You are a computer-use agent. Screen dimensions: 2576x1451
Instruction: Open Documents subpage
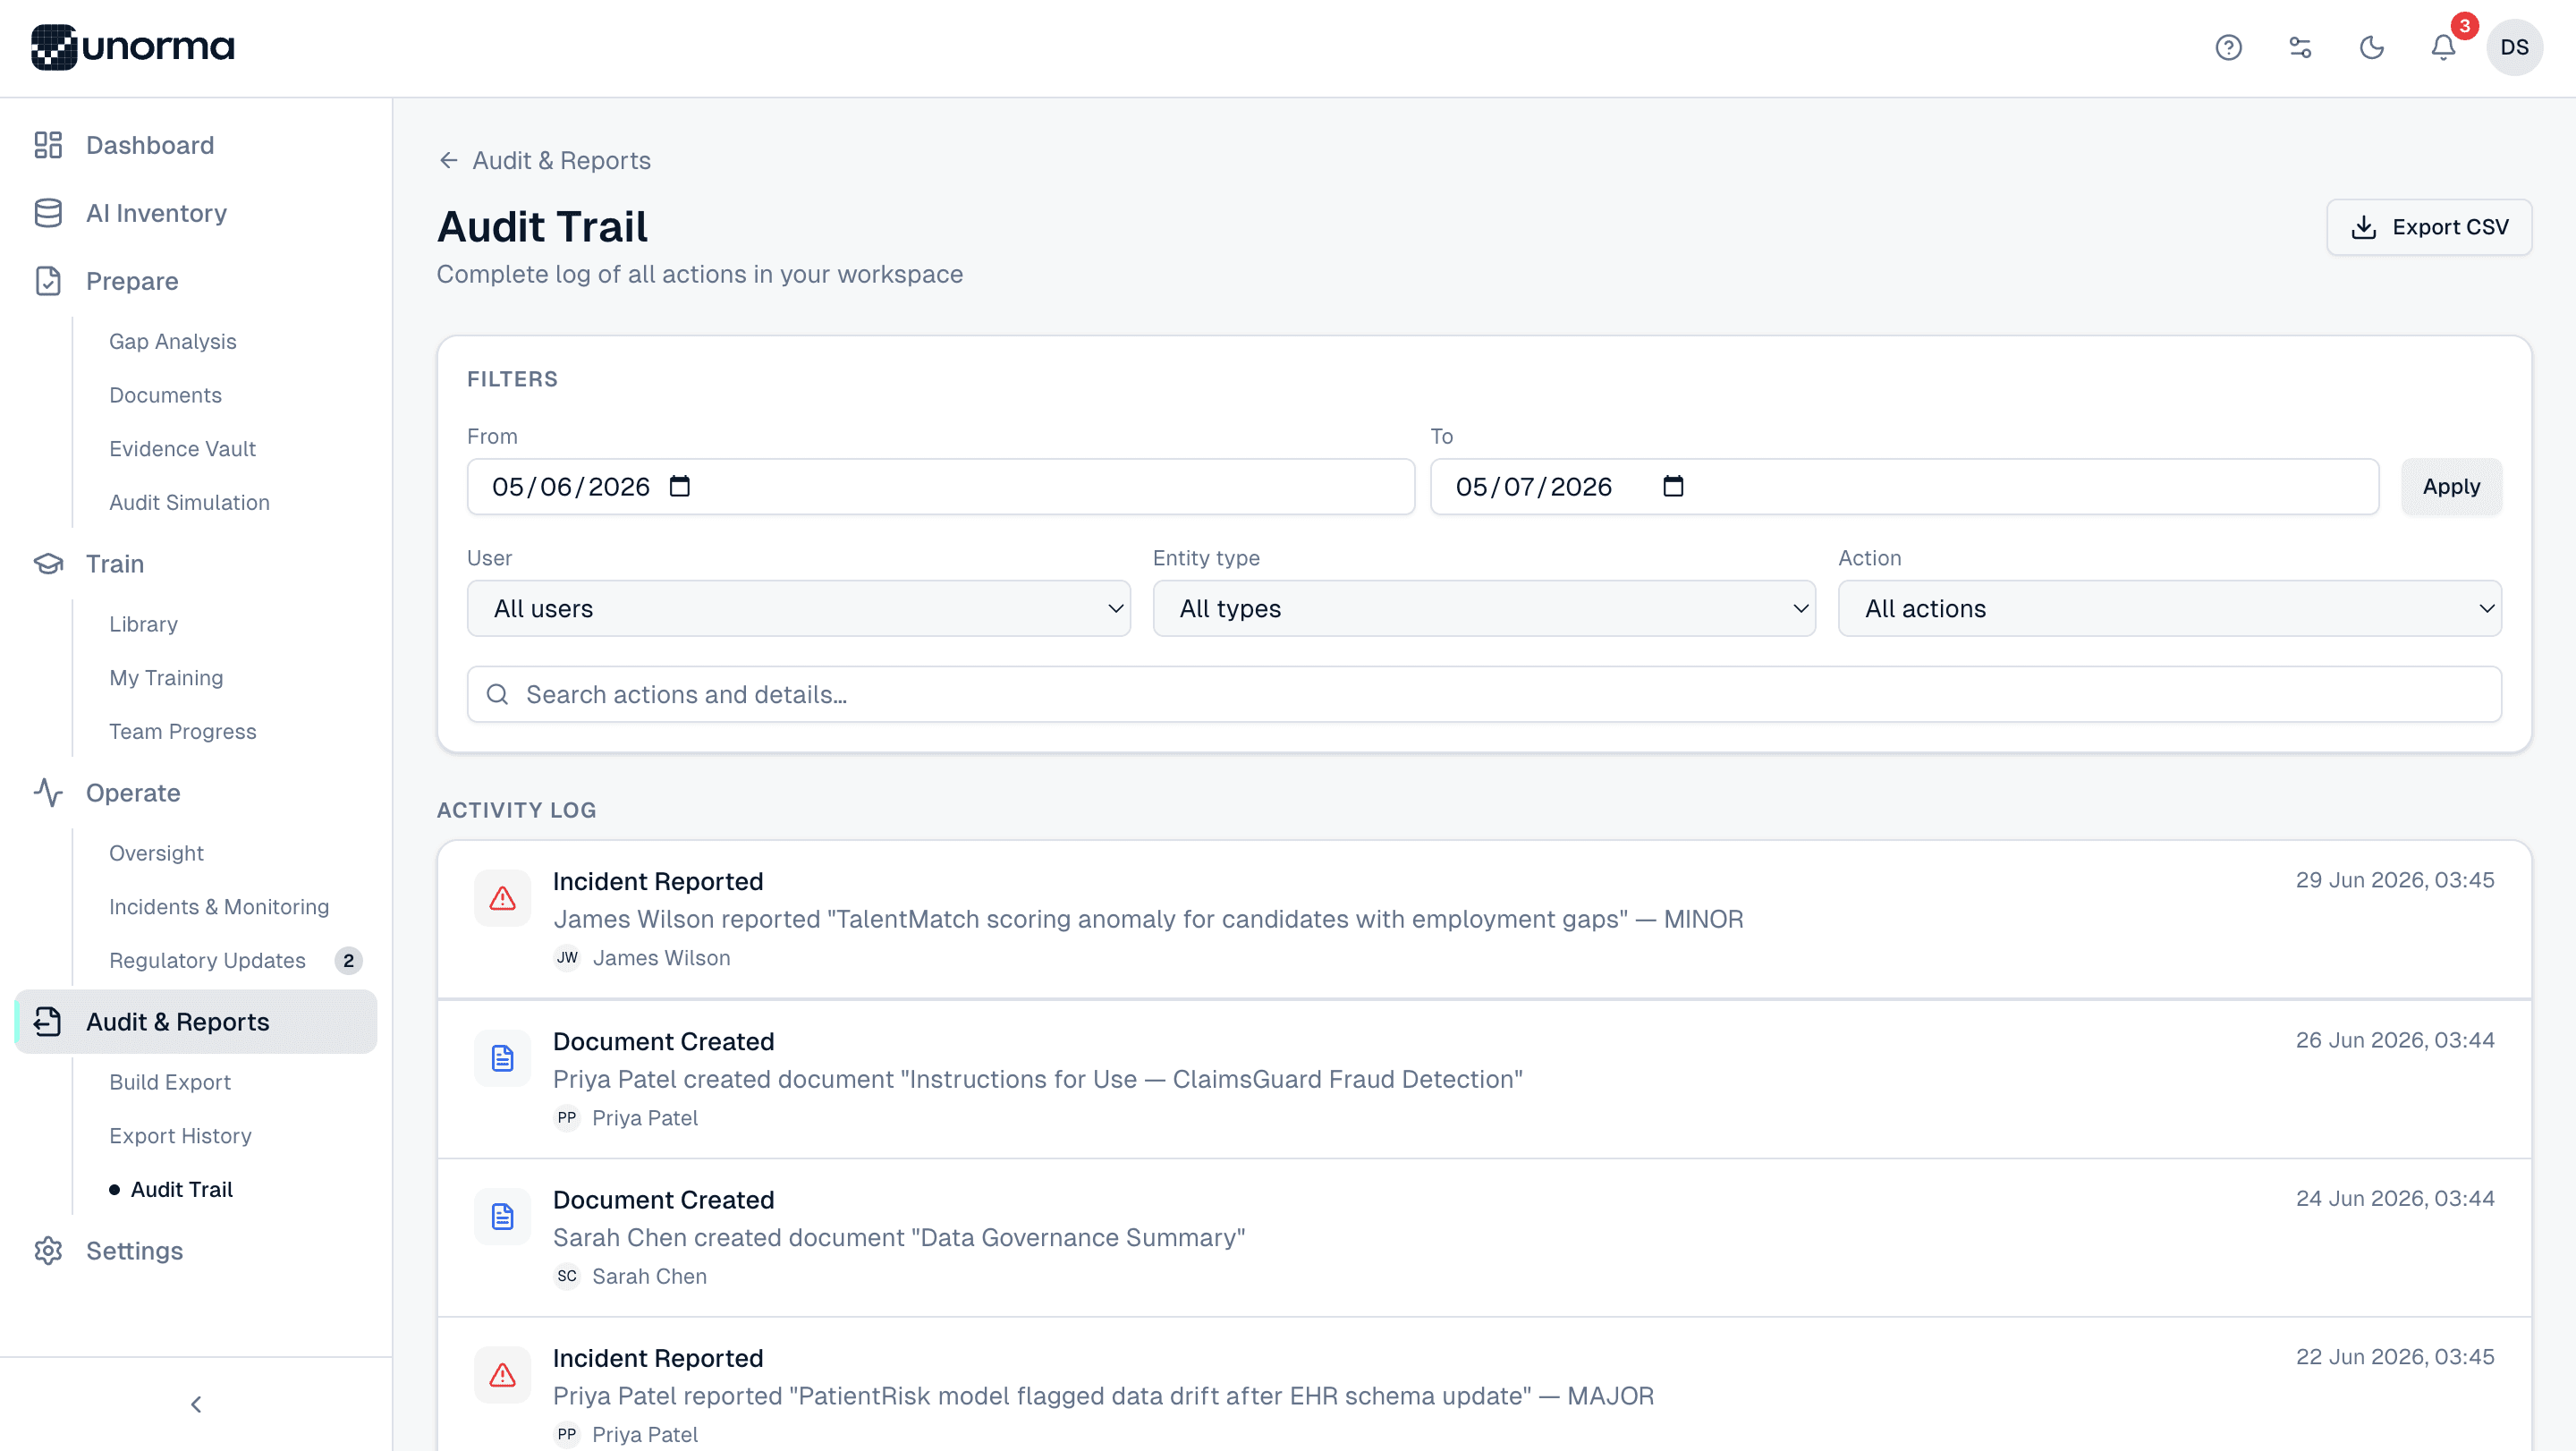(x=165, y=395)
